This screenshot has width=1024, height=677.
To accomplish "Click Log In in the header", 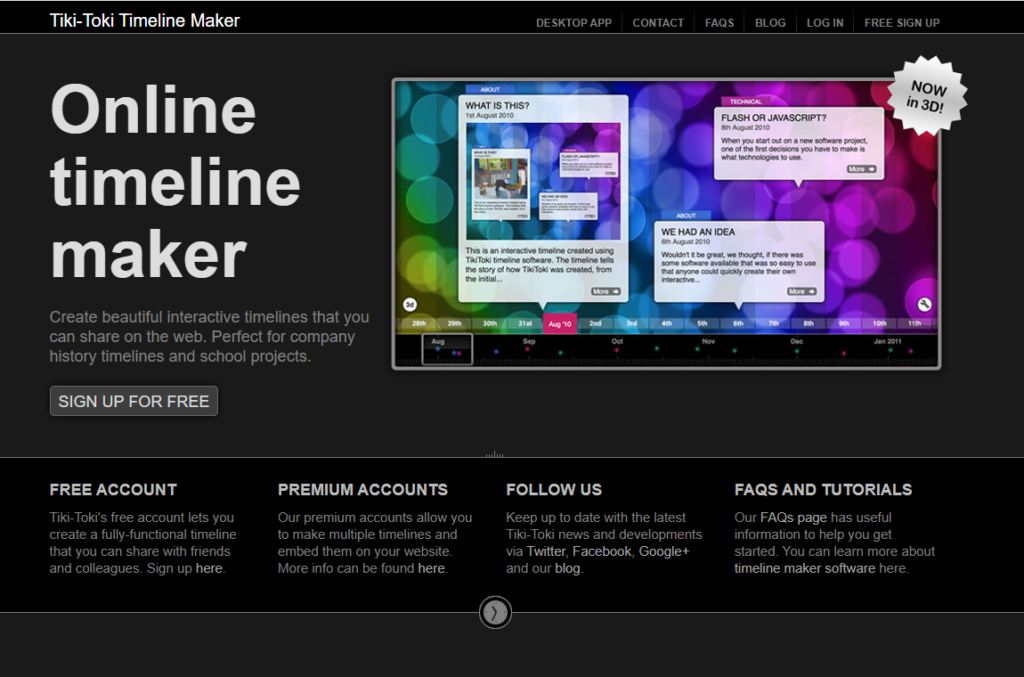I will [x=825, y=23].
